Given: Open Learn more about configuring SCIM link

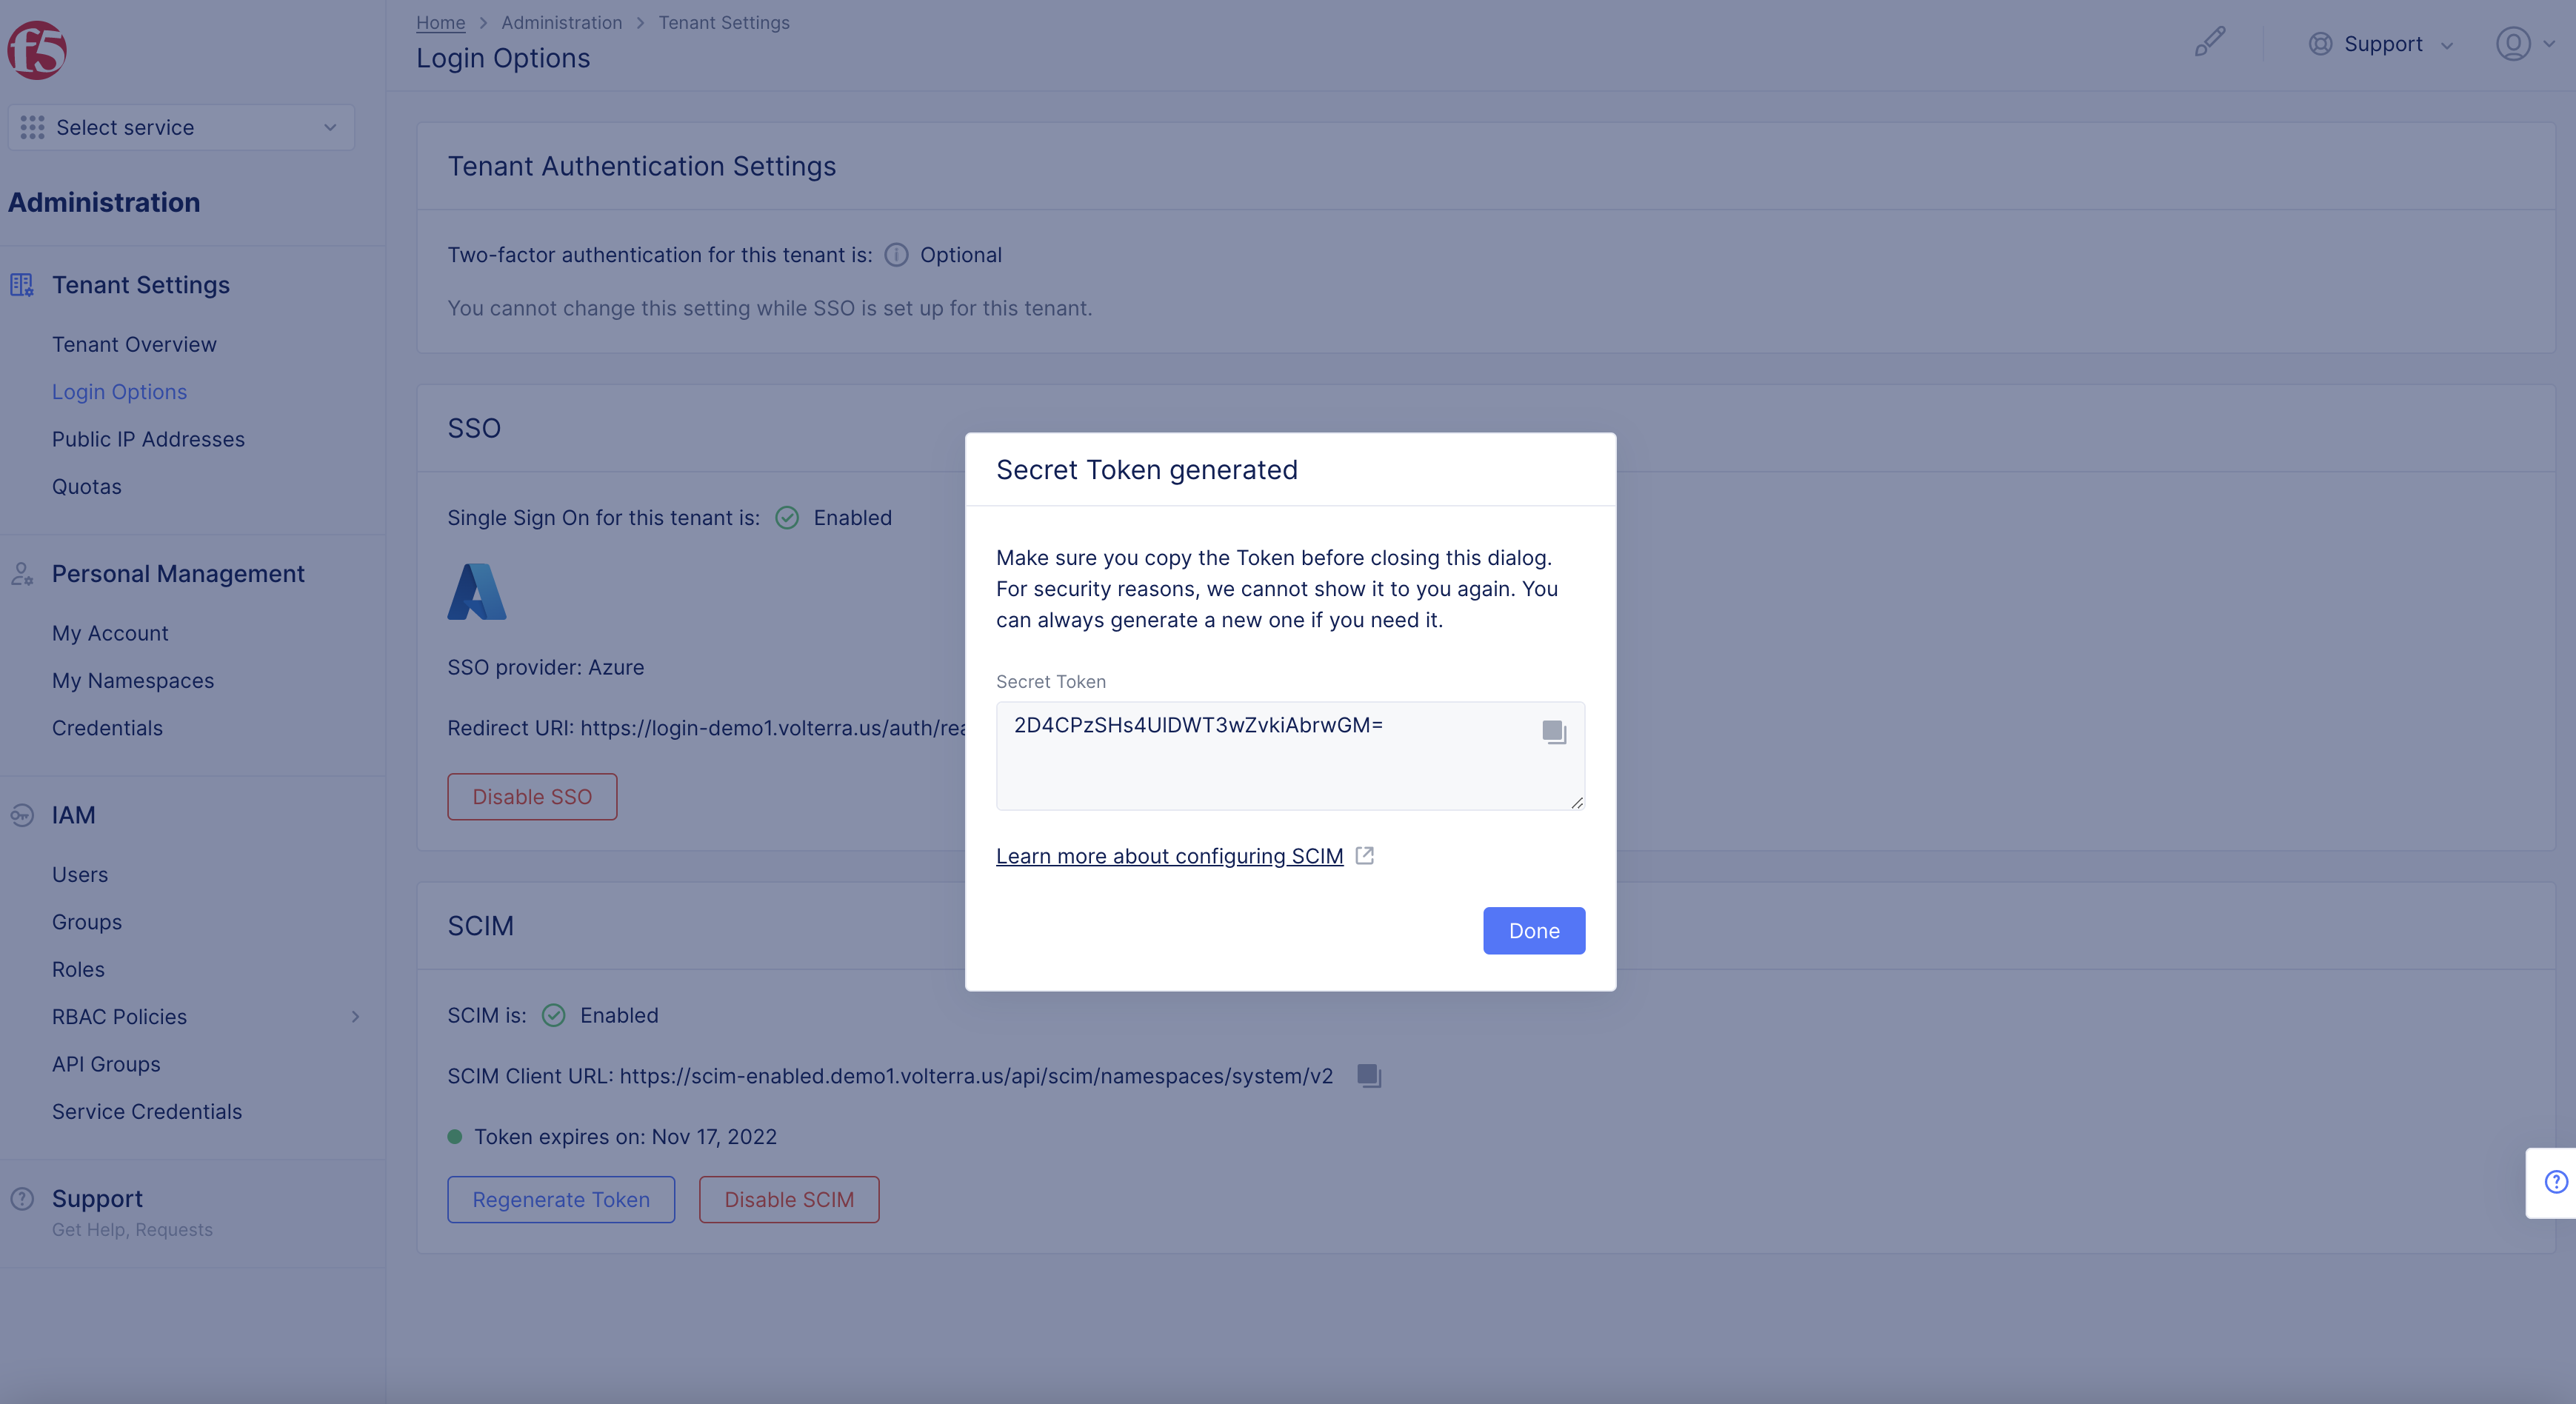Looking at the screenshot, I should click(x=1169, y=856).
